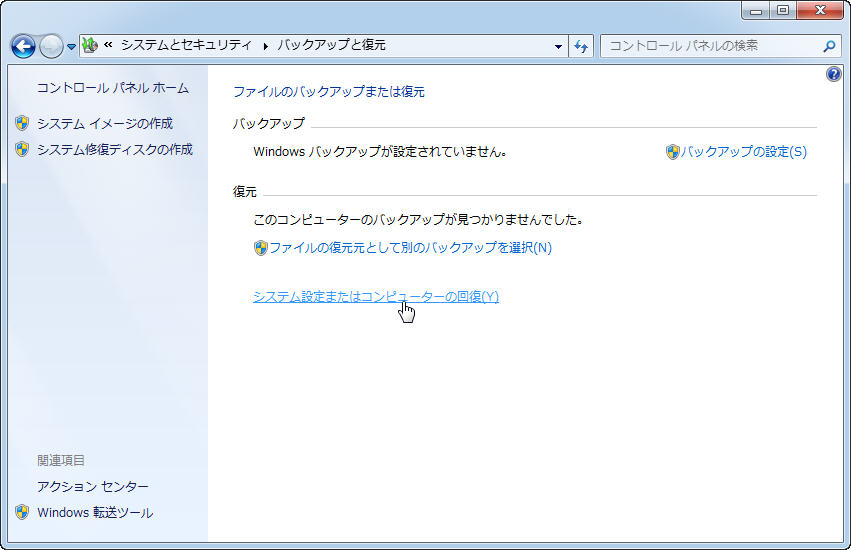Viewport: 851px width, 550px height.
Task: Open the recent pages dropdown arrow
Action: coord(71,47)
